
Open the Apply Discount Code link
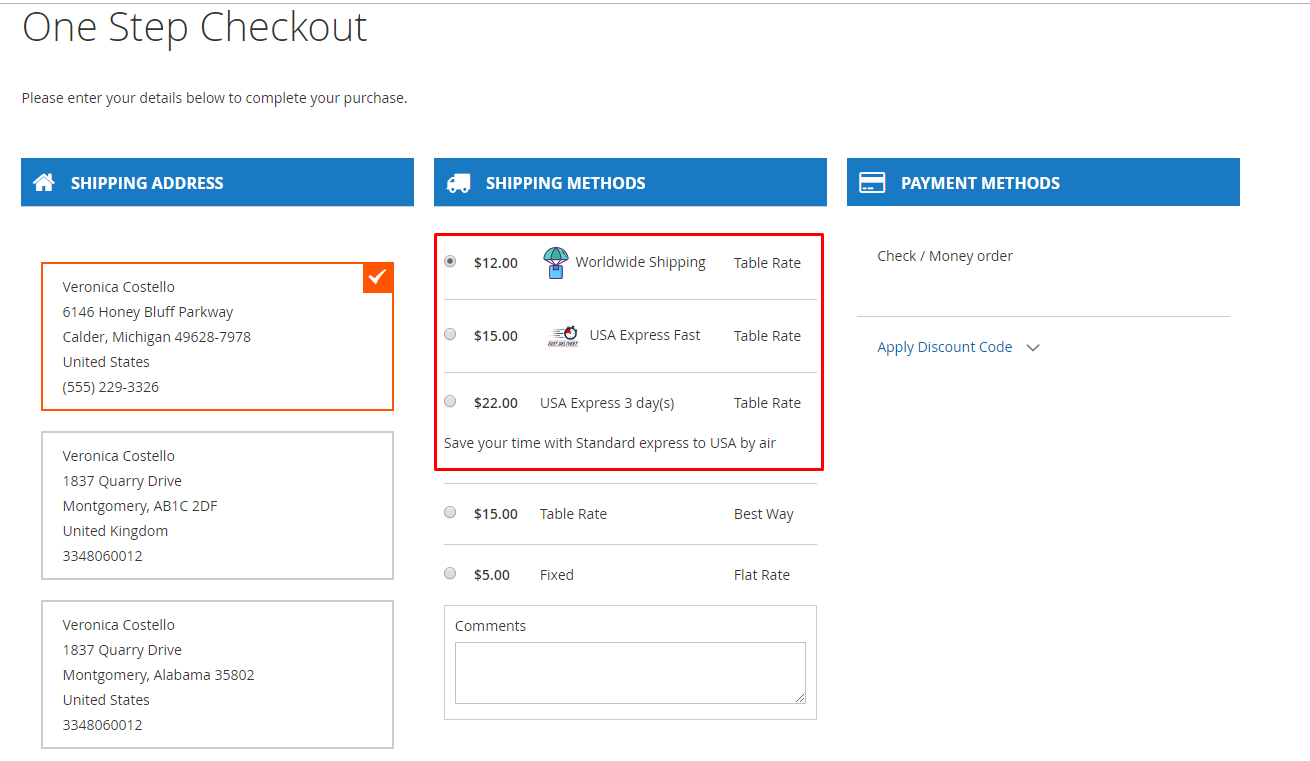[944, 347]
